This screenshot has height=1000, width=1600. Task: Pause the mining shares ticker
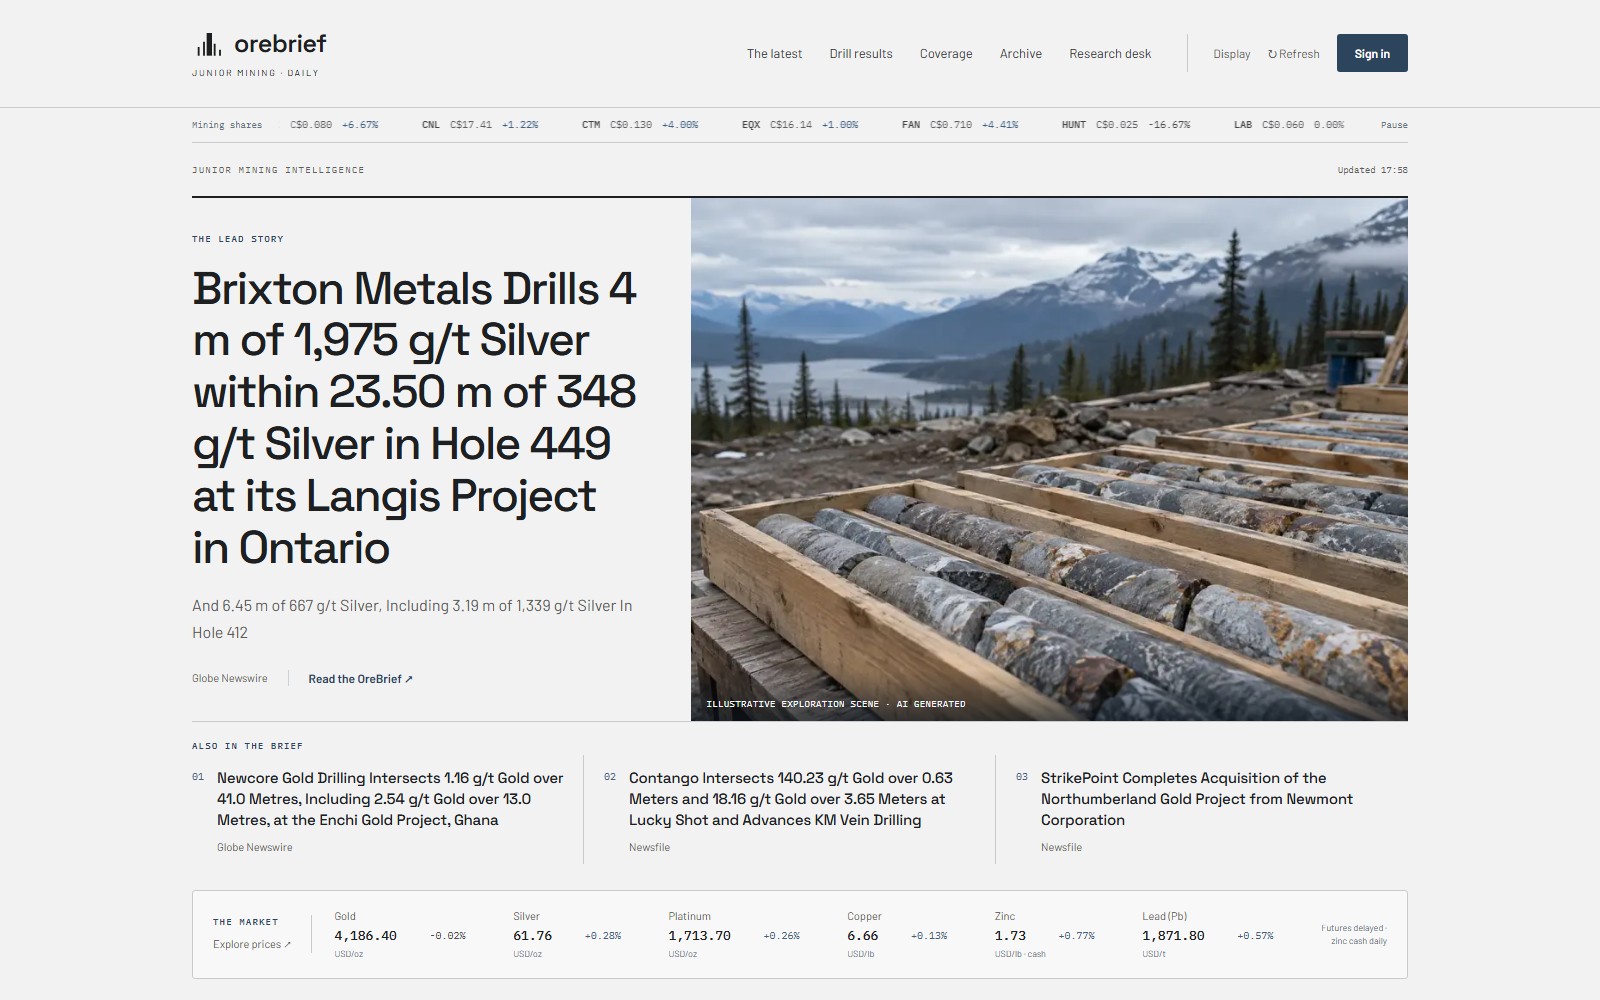click(1394, 125)
